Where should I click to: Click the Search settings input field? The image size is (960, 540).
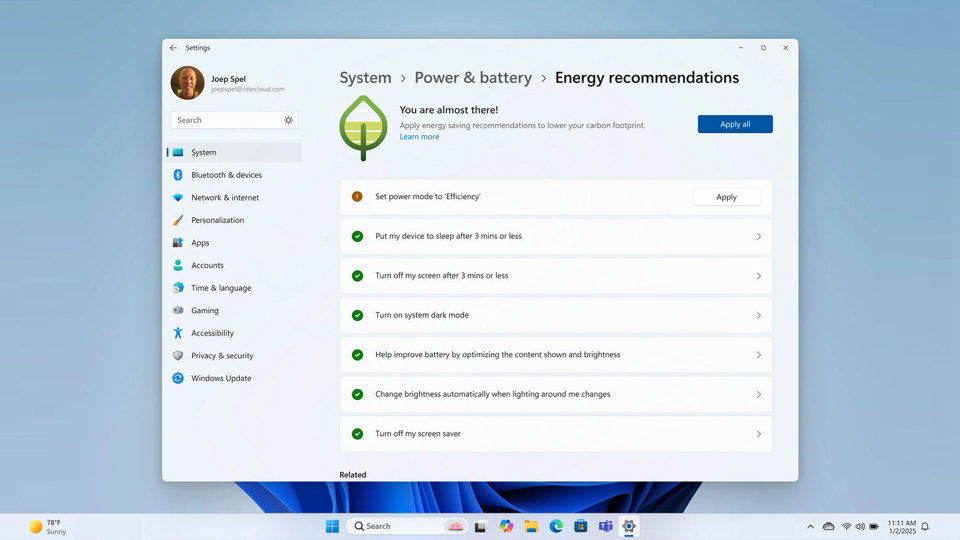tap(234, 120)
